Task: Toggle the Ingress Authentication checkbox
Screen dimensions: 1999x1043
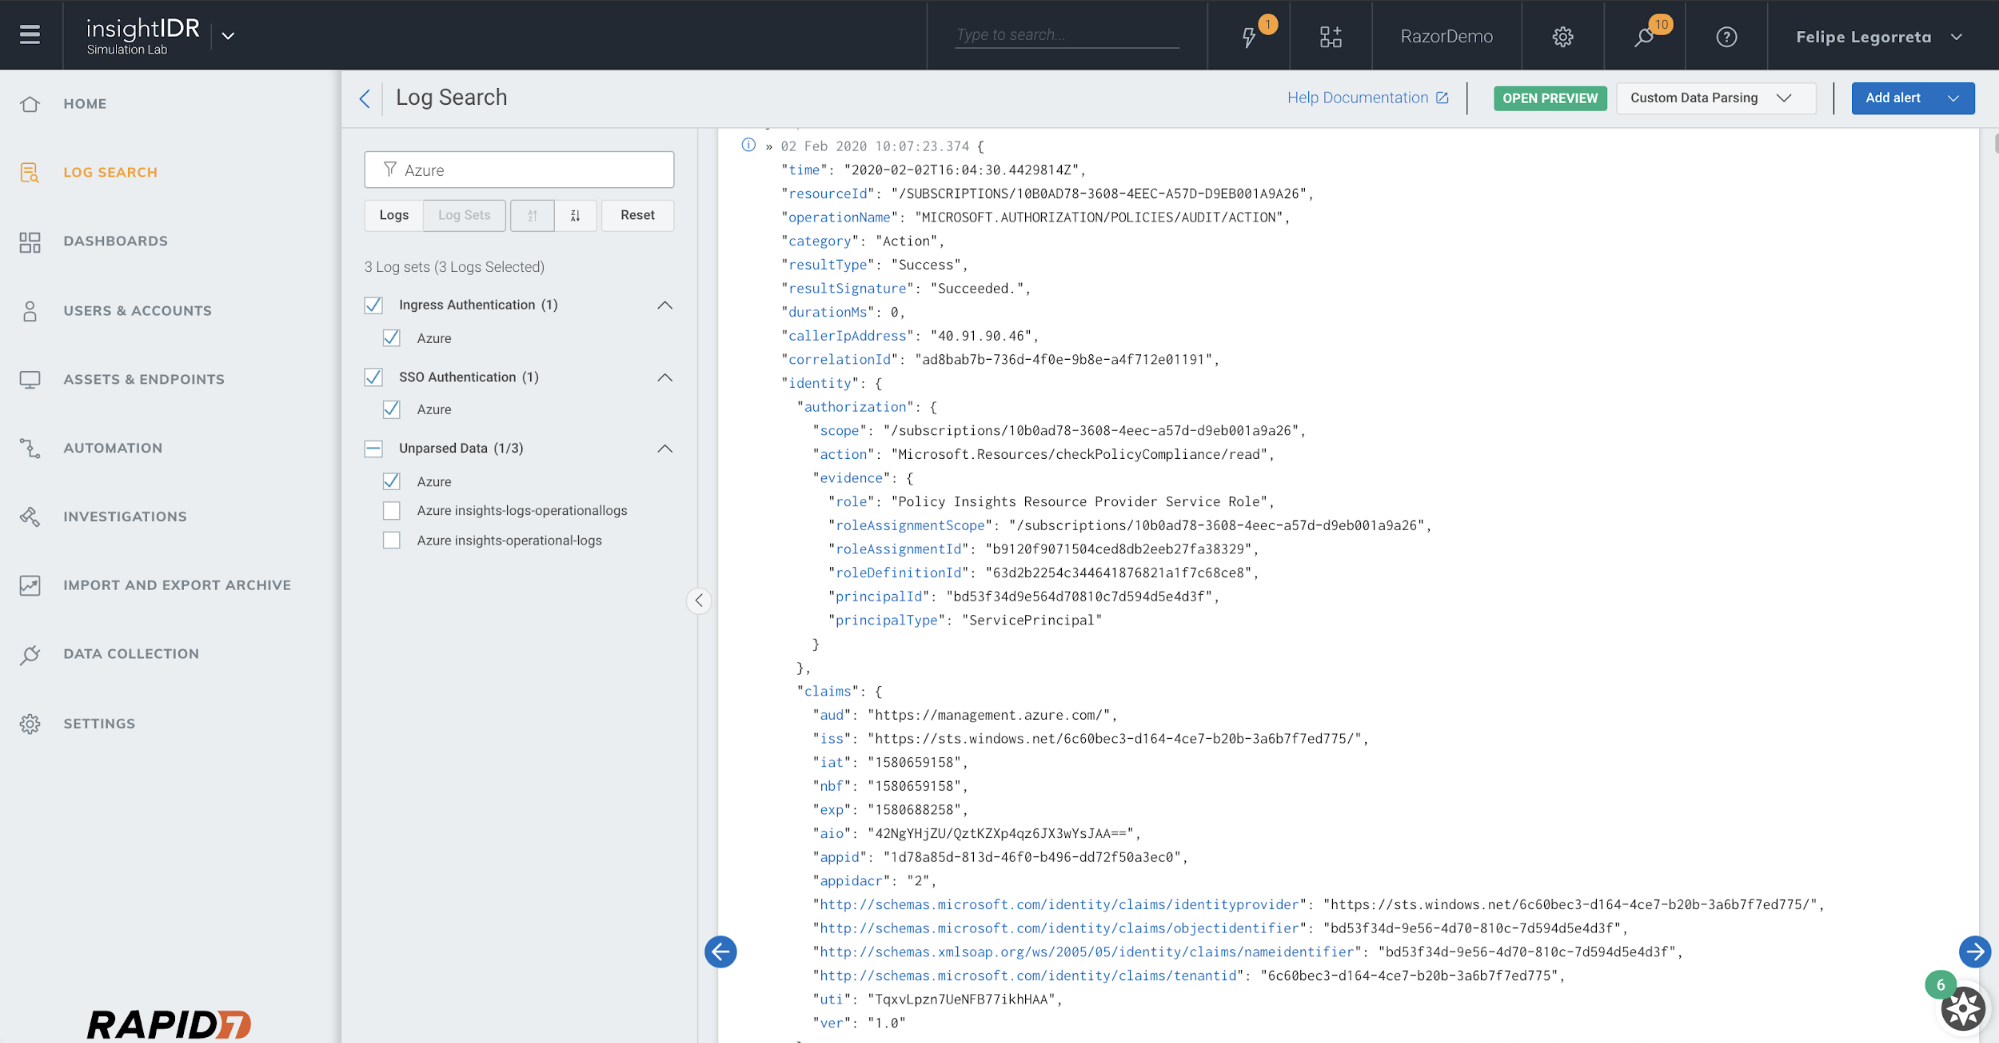Action: 374,305
